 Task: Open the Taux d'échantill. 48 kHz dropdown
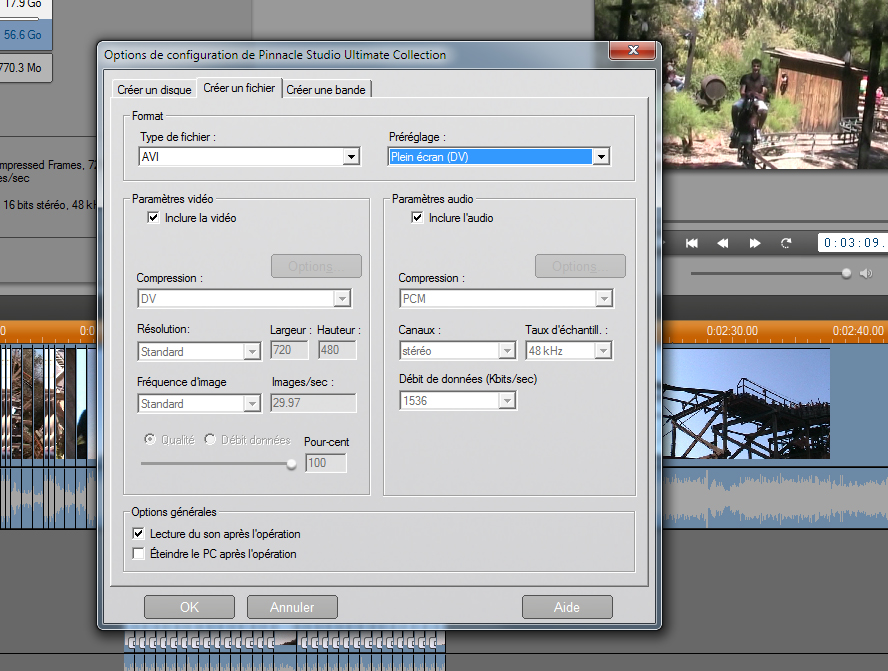pyautogui.click(x=569, y=351)
